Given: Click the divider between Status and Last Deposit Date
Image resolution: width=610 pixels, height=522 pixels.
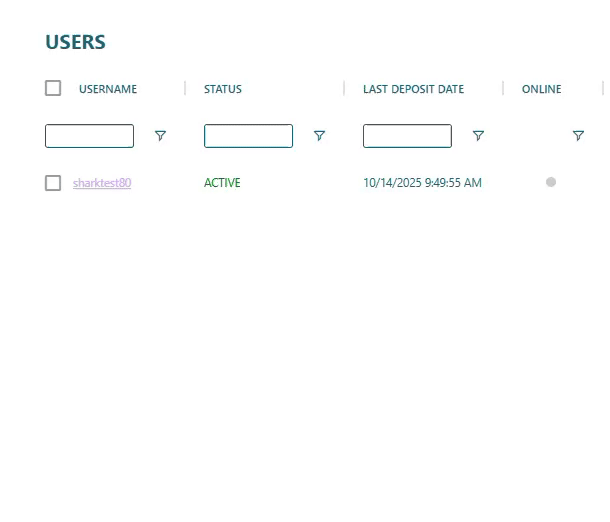Looking at the screenshot, I should (x=344, y=88).
